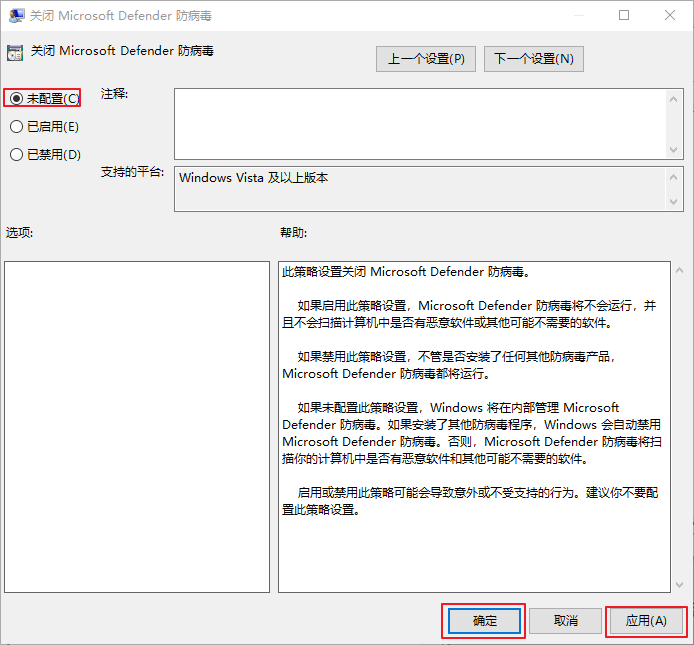
Task: Minimize the policy settings window
Action: tap(578, 15)
